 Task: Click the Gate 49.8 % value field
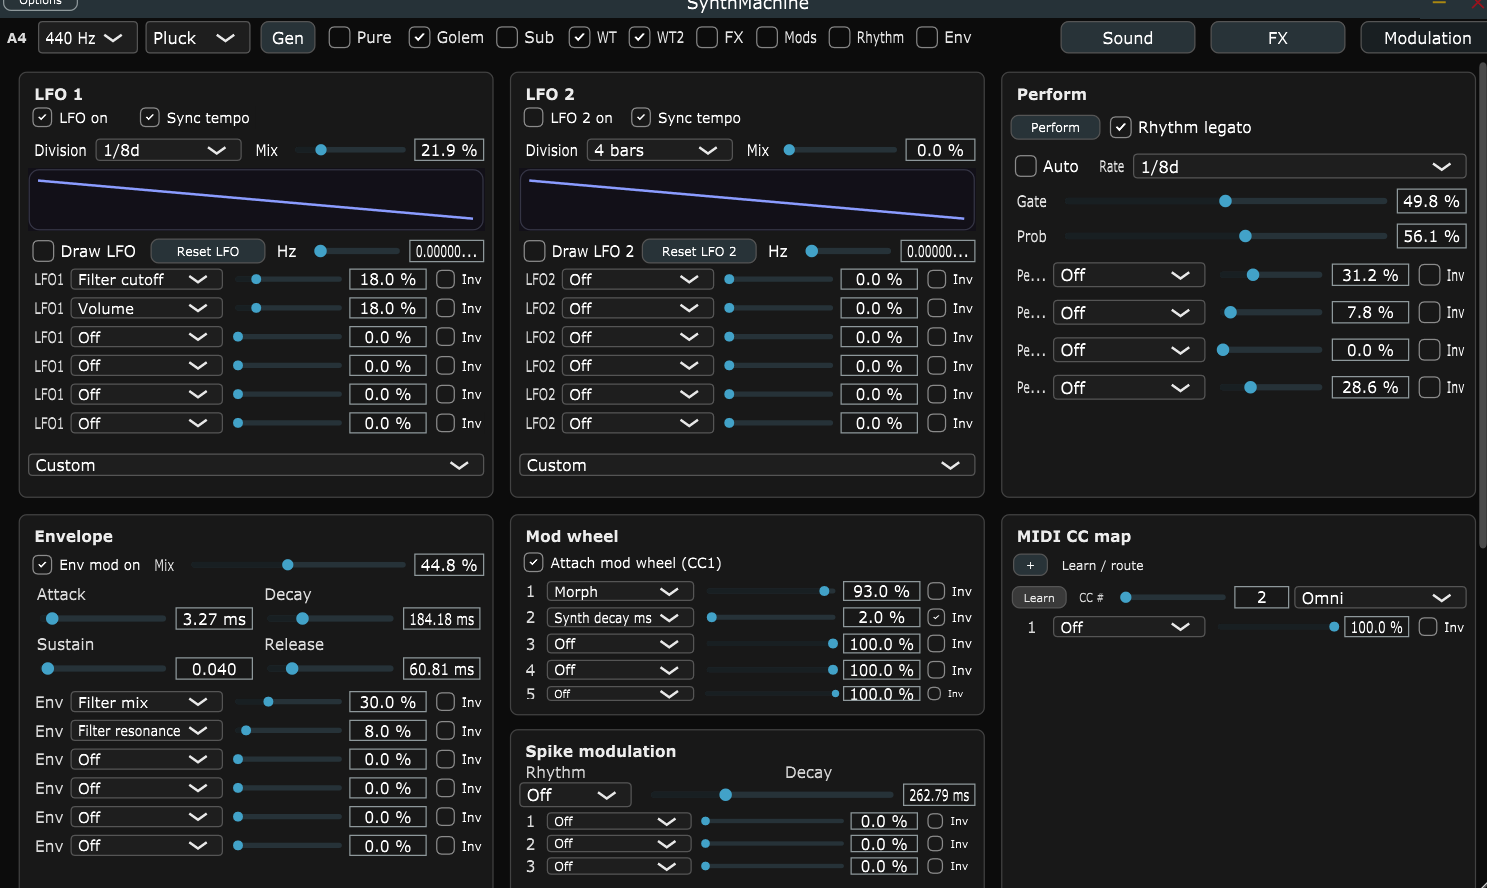tap(1431, 201)
